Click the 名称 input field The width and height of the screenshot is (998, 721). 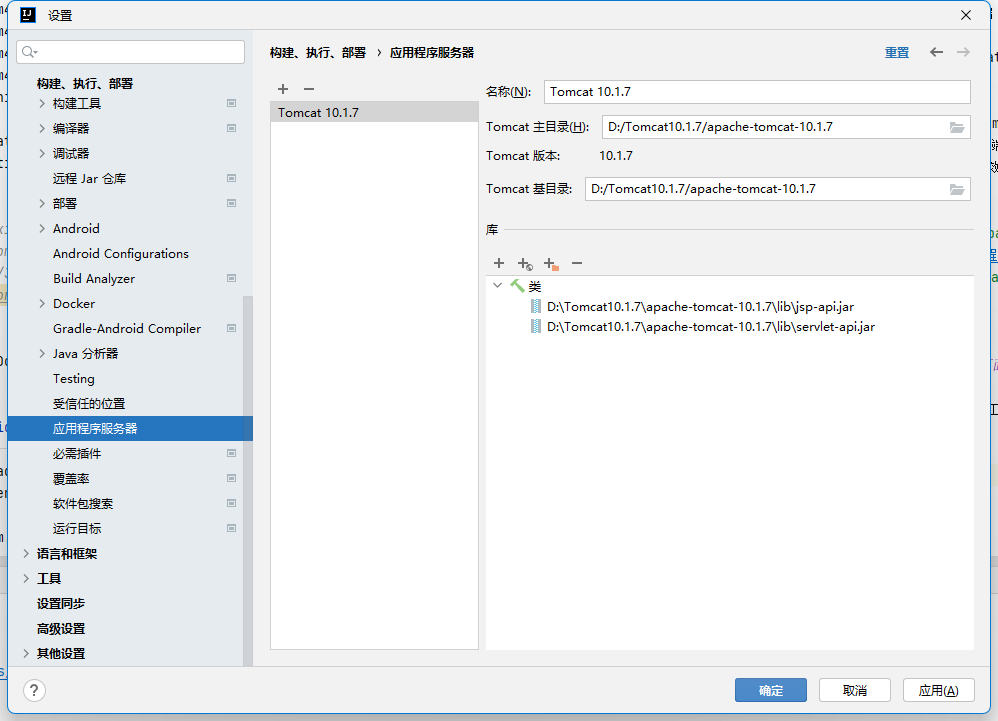pos(757,92)
